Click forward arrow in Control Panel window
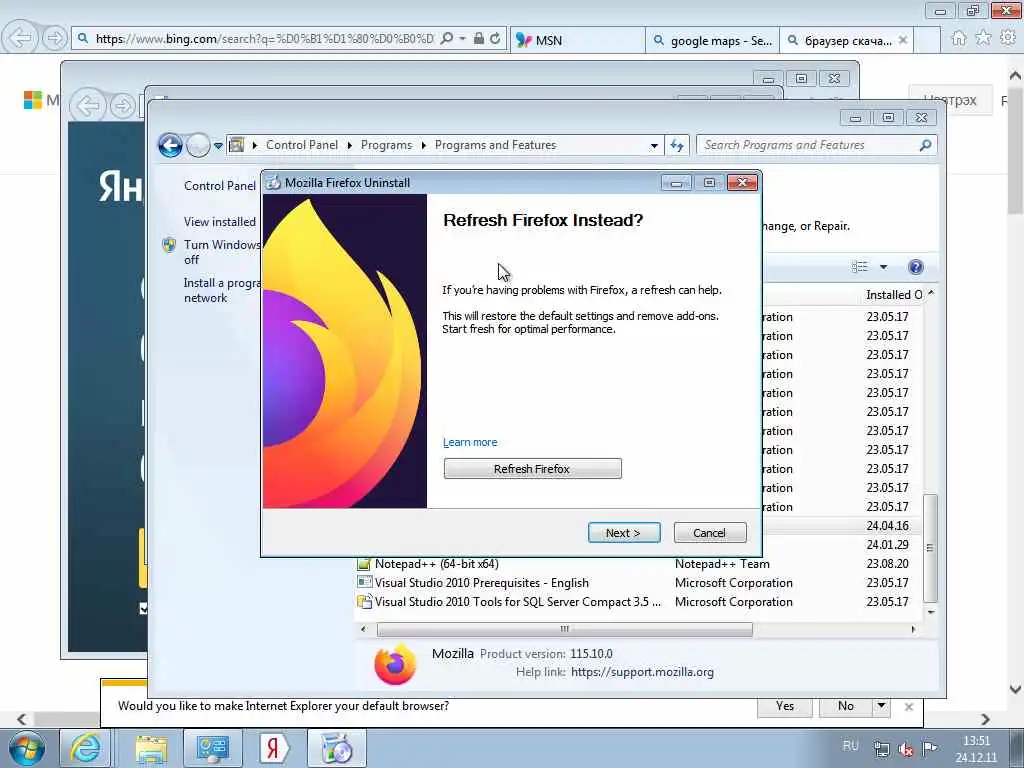Image resolution: width=1024 pixels, height=768 pixels. point(197,145)
